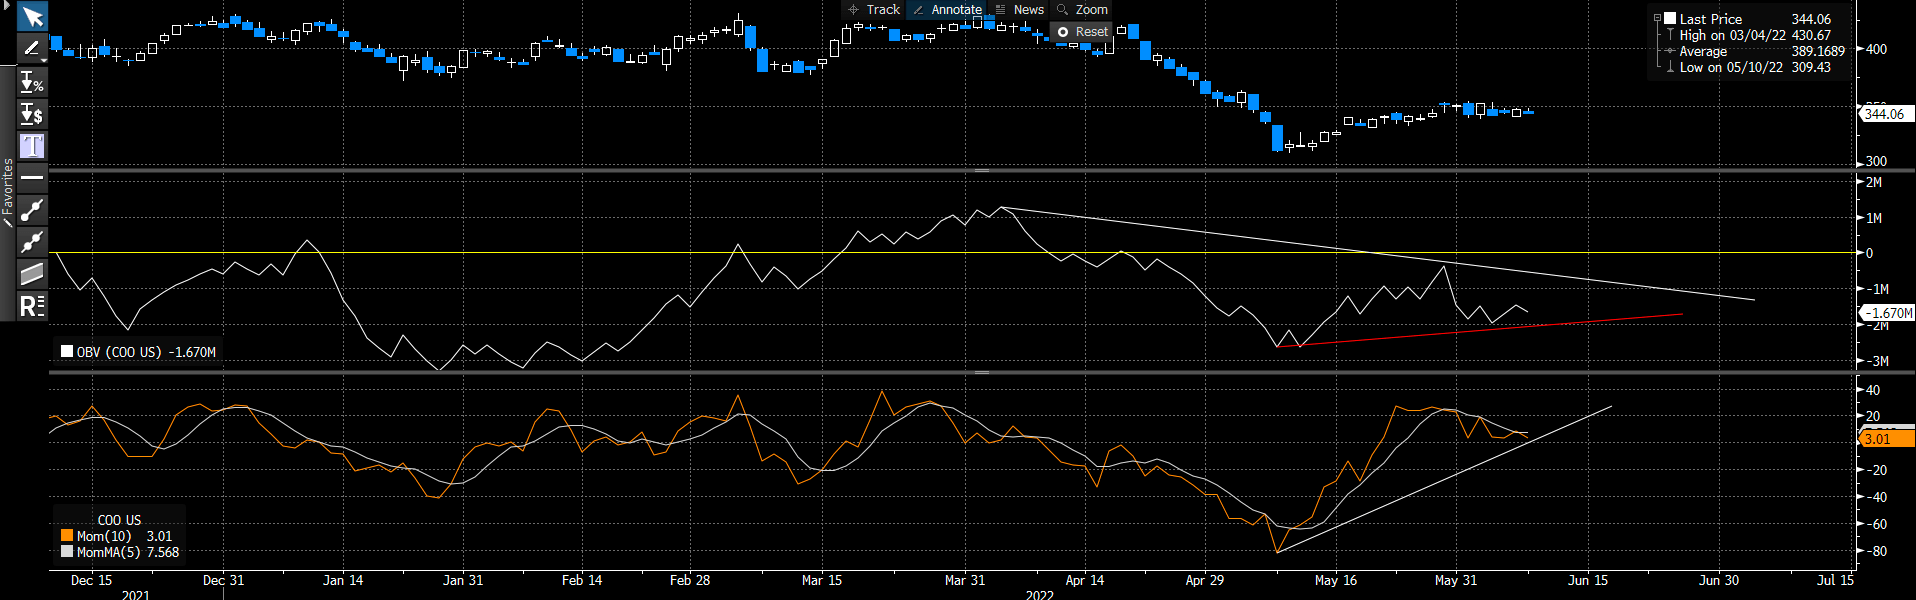Open the News overlay

[x=1019, y=9]
